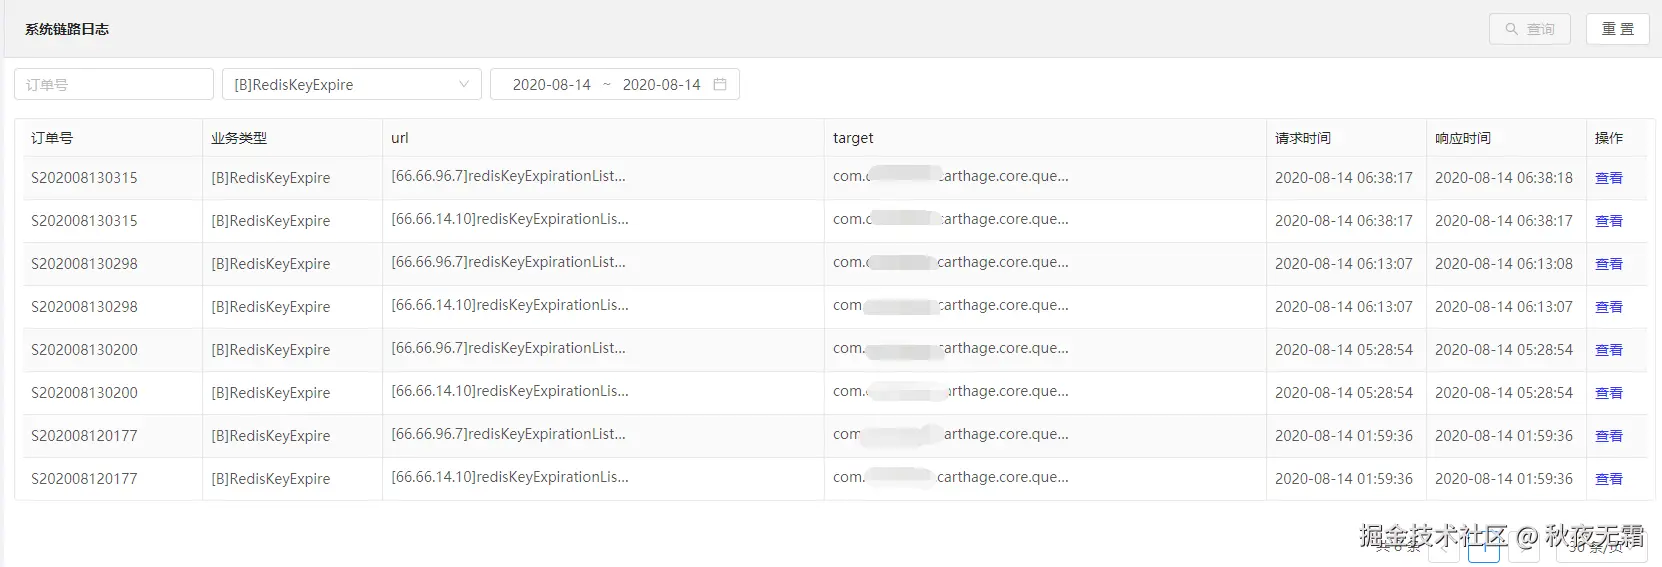Select response time 2020-08-14 06:38:18 cell
This screenshot has width=1662, height=567.
pos(1504,178)
